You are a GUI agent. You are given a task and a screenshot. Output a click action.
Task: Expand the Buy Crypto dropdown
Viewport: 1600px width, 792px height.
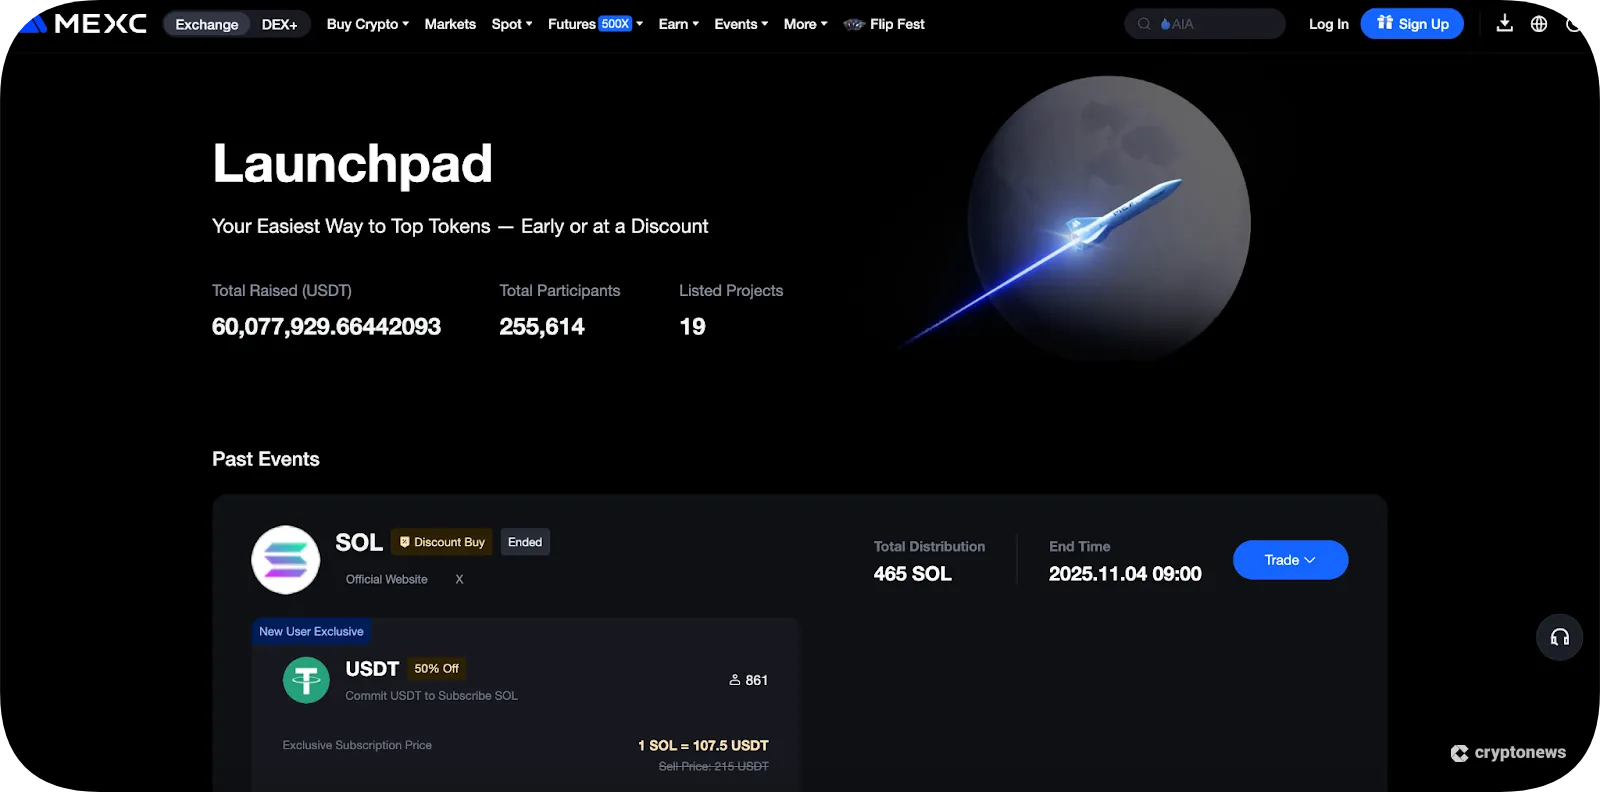(x=367, y=24)
